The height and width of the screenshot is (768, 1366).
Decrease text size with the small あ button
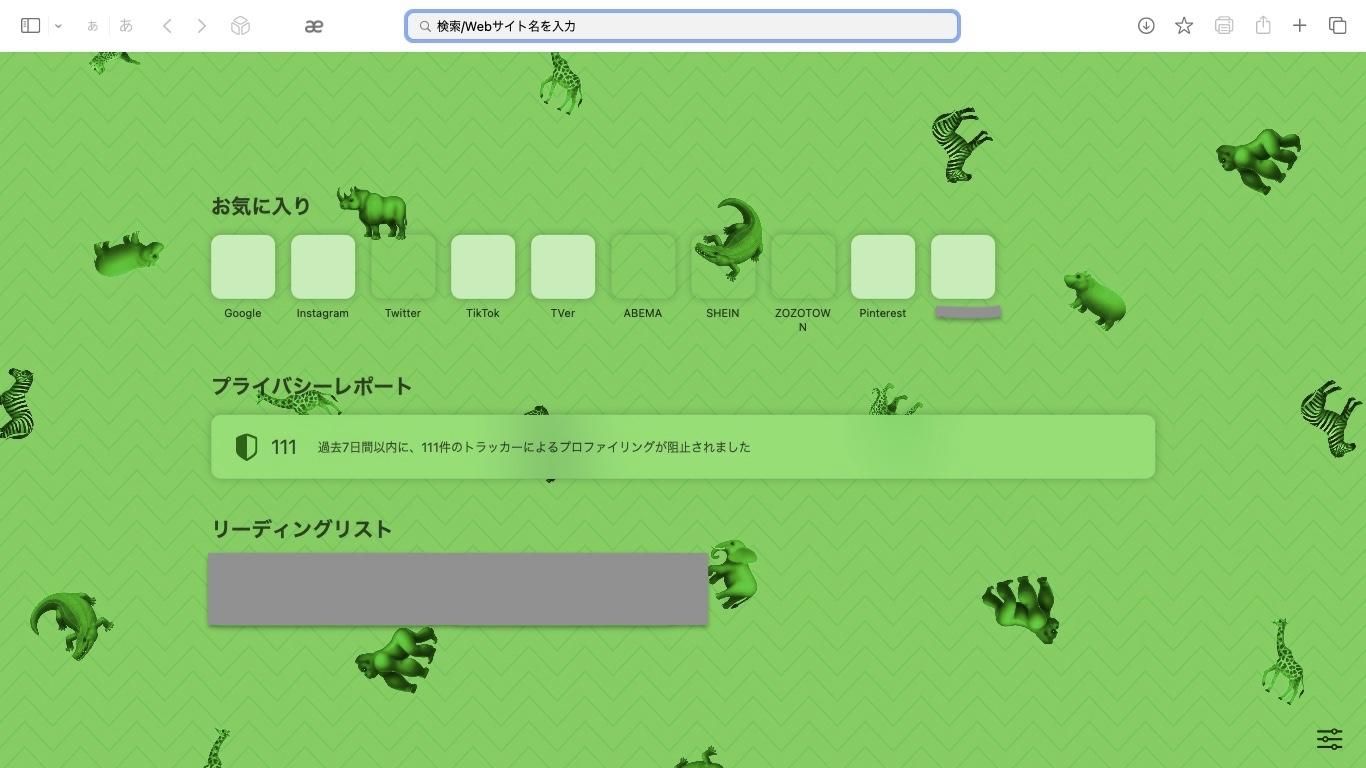click(93, 26)
